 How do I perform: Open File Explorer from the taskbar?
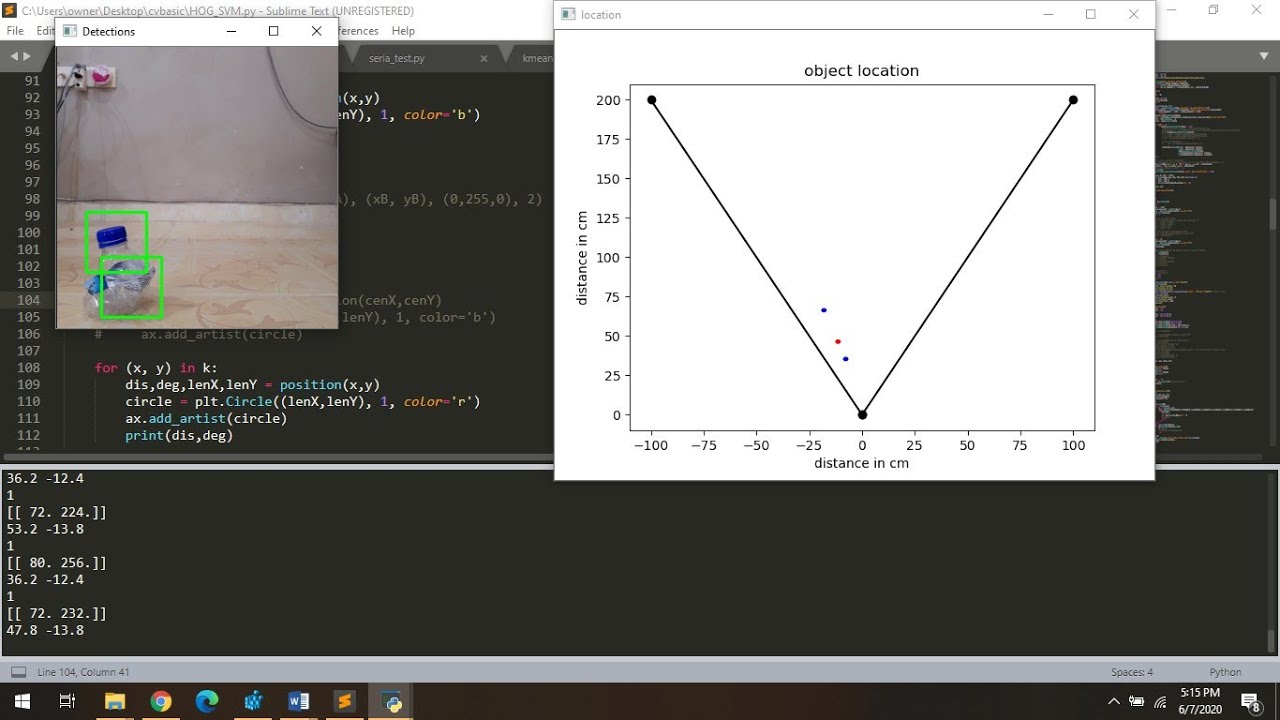click(115, 702)
